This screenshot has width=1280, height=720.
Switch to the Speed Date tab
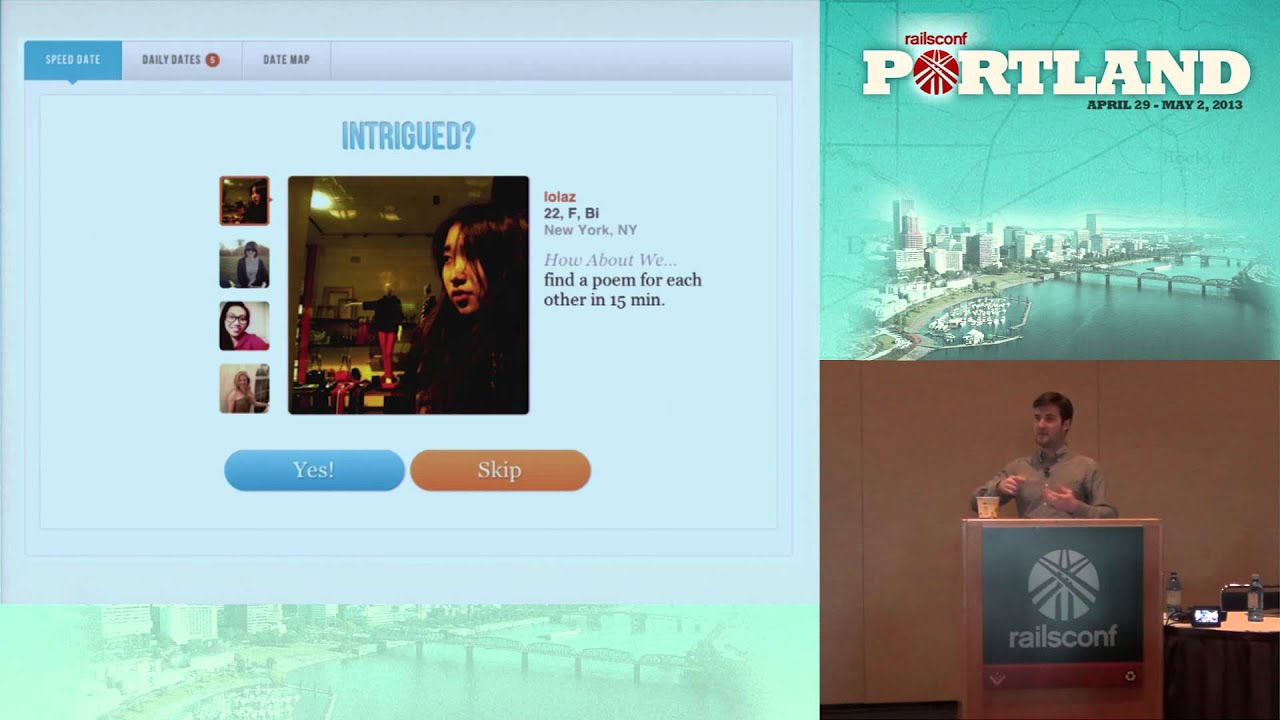[x=73, y=60]
